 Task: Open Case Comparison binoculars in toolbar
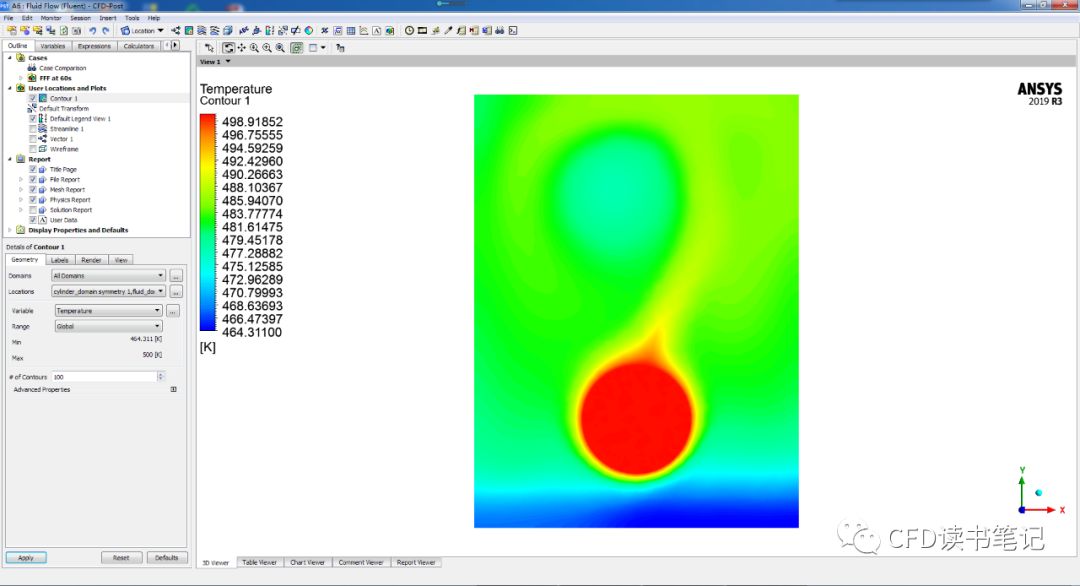(500, 30)
